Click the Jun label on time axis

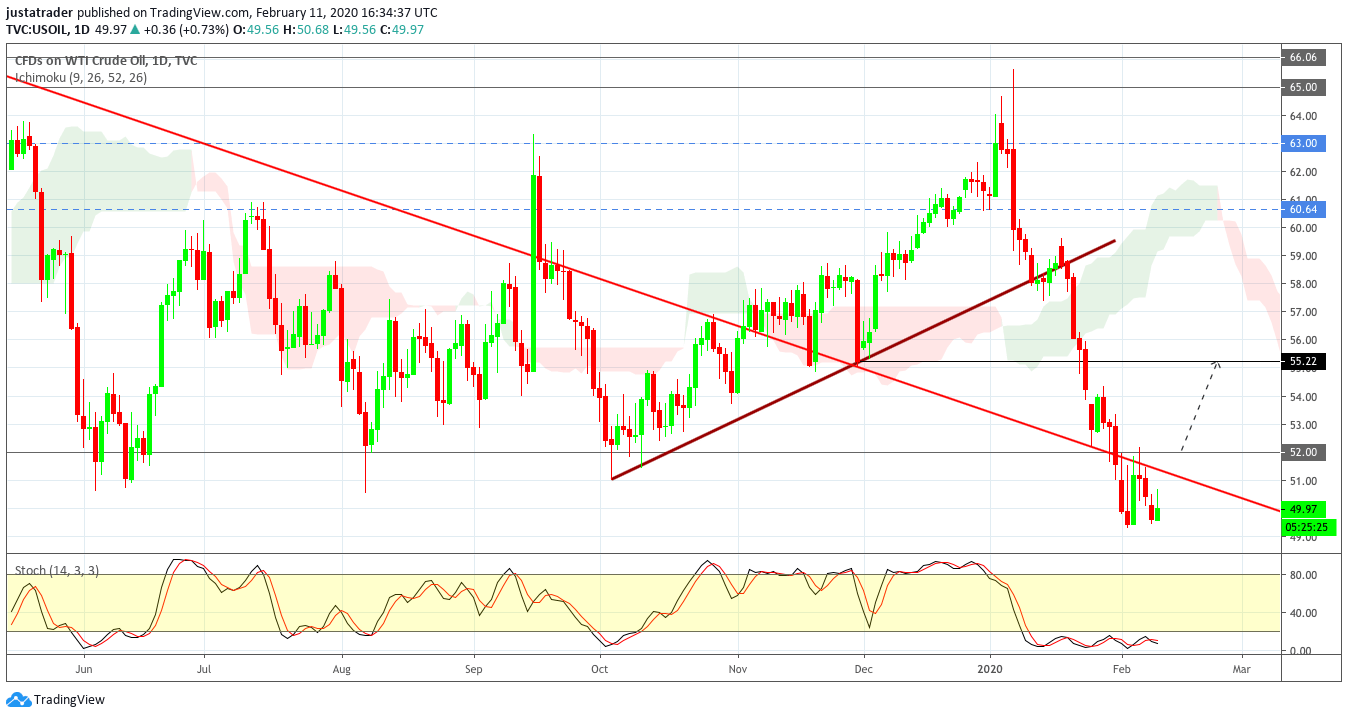coord(84,669)
